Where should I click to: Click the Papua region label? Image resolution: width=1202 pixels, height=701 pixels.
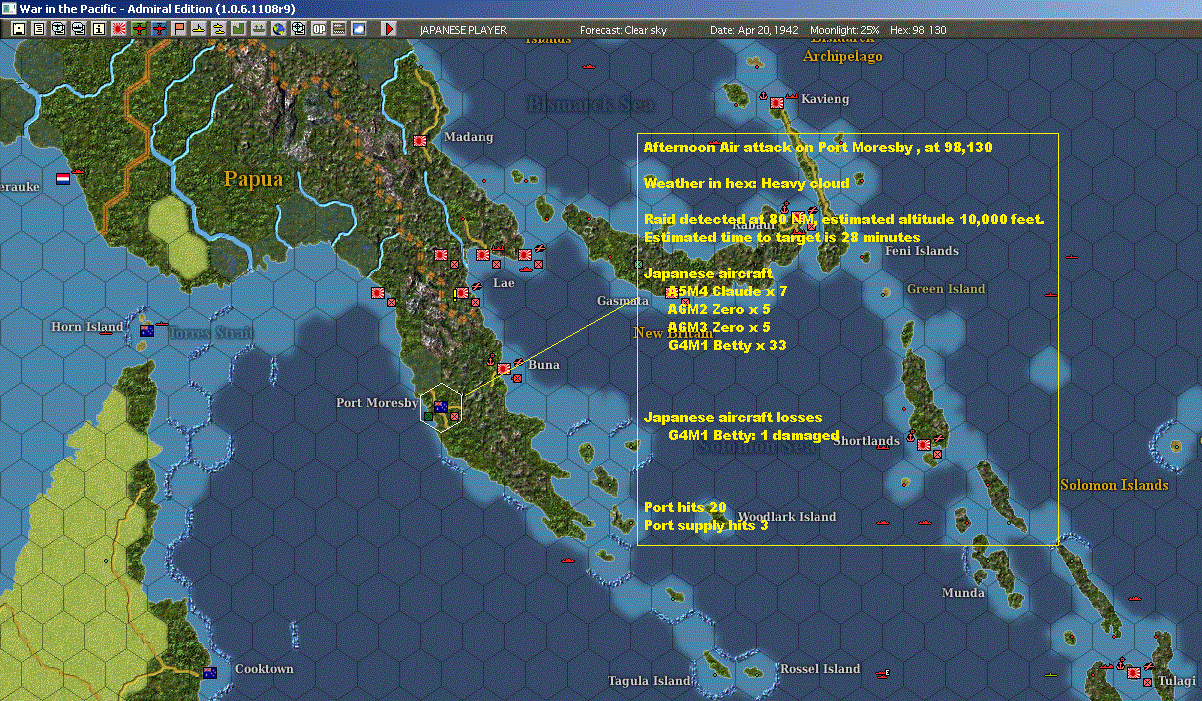253,180
